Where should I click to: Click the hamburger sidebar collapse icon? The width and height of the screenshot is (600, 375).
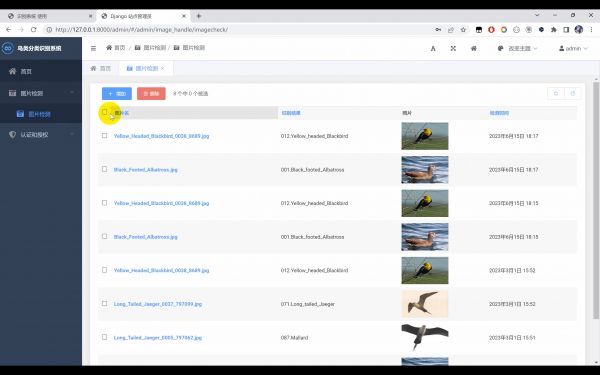coord(93,48)
